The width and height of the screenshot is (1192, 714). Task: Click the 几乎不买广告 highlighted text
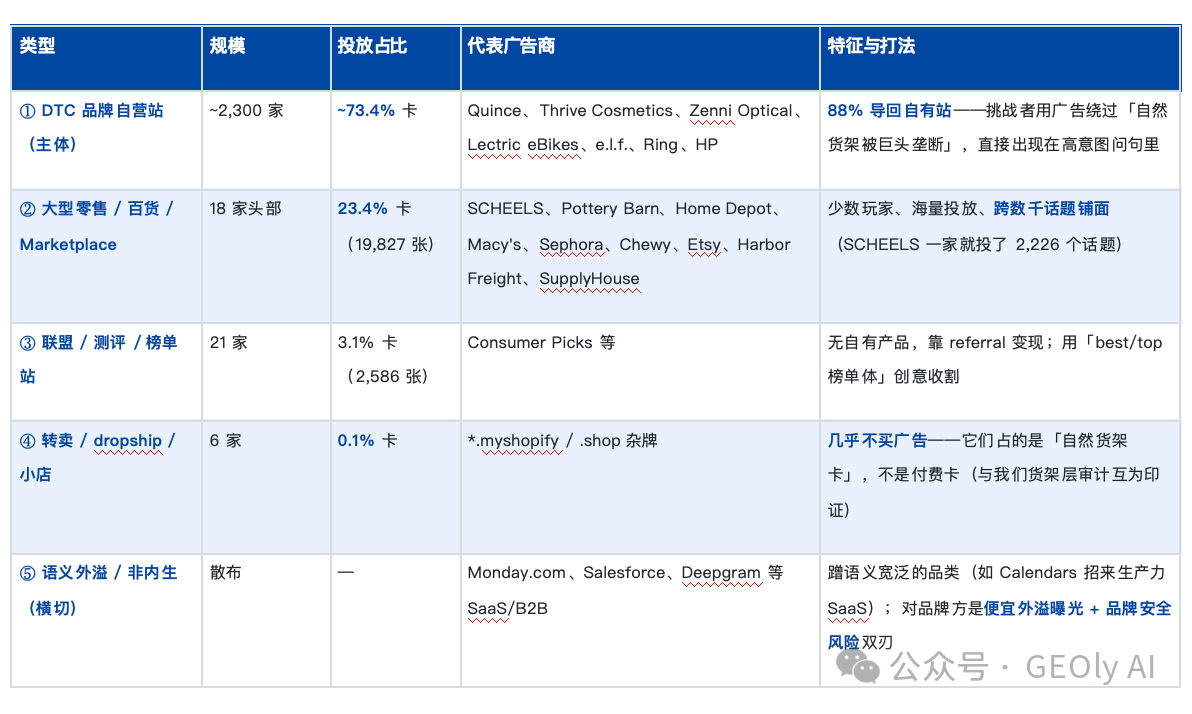(877, 440)
